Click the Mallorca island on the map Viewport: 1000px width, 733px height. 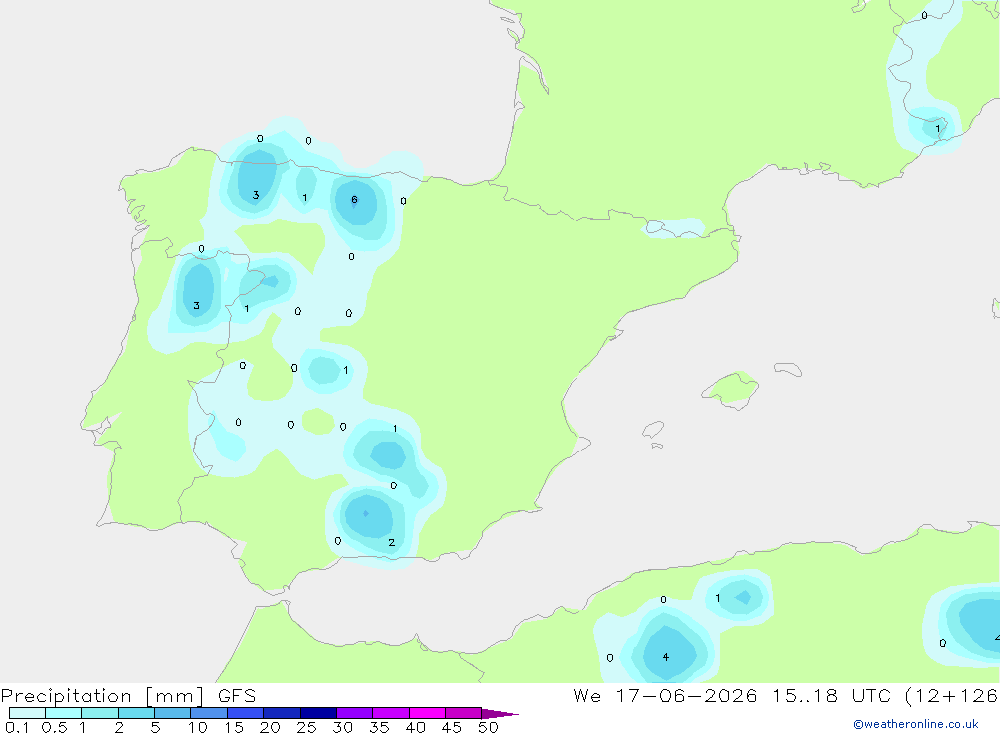pos(731,389)
